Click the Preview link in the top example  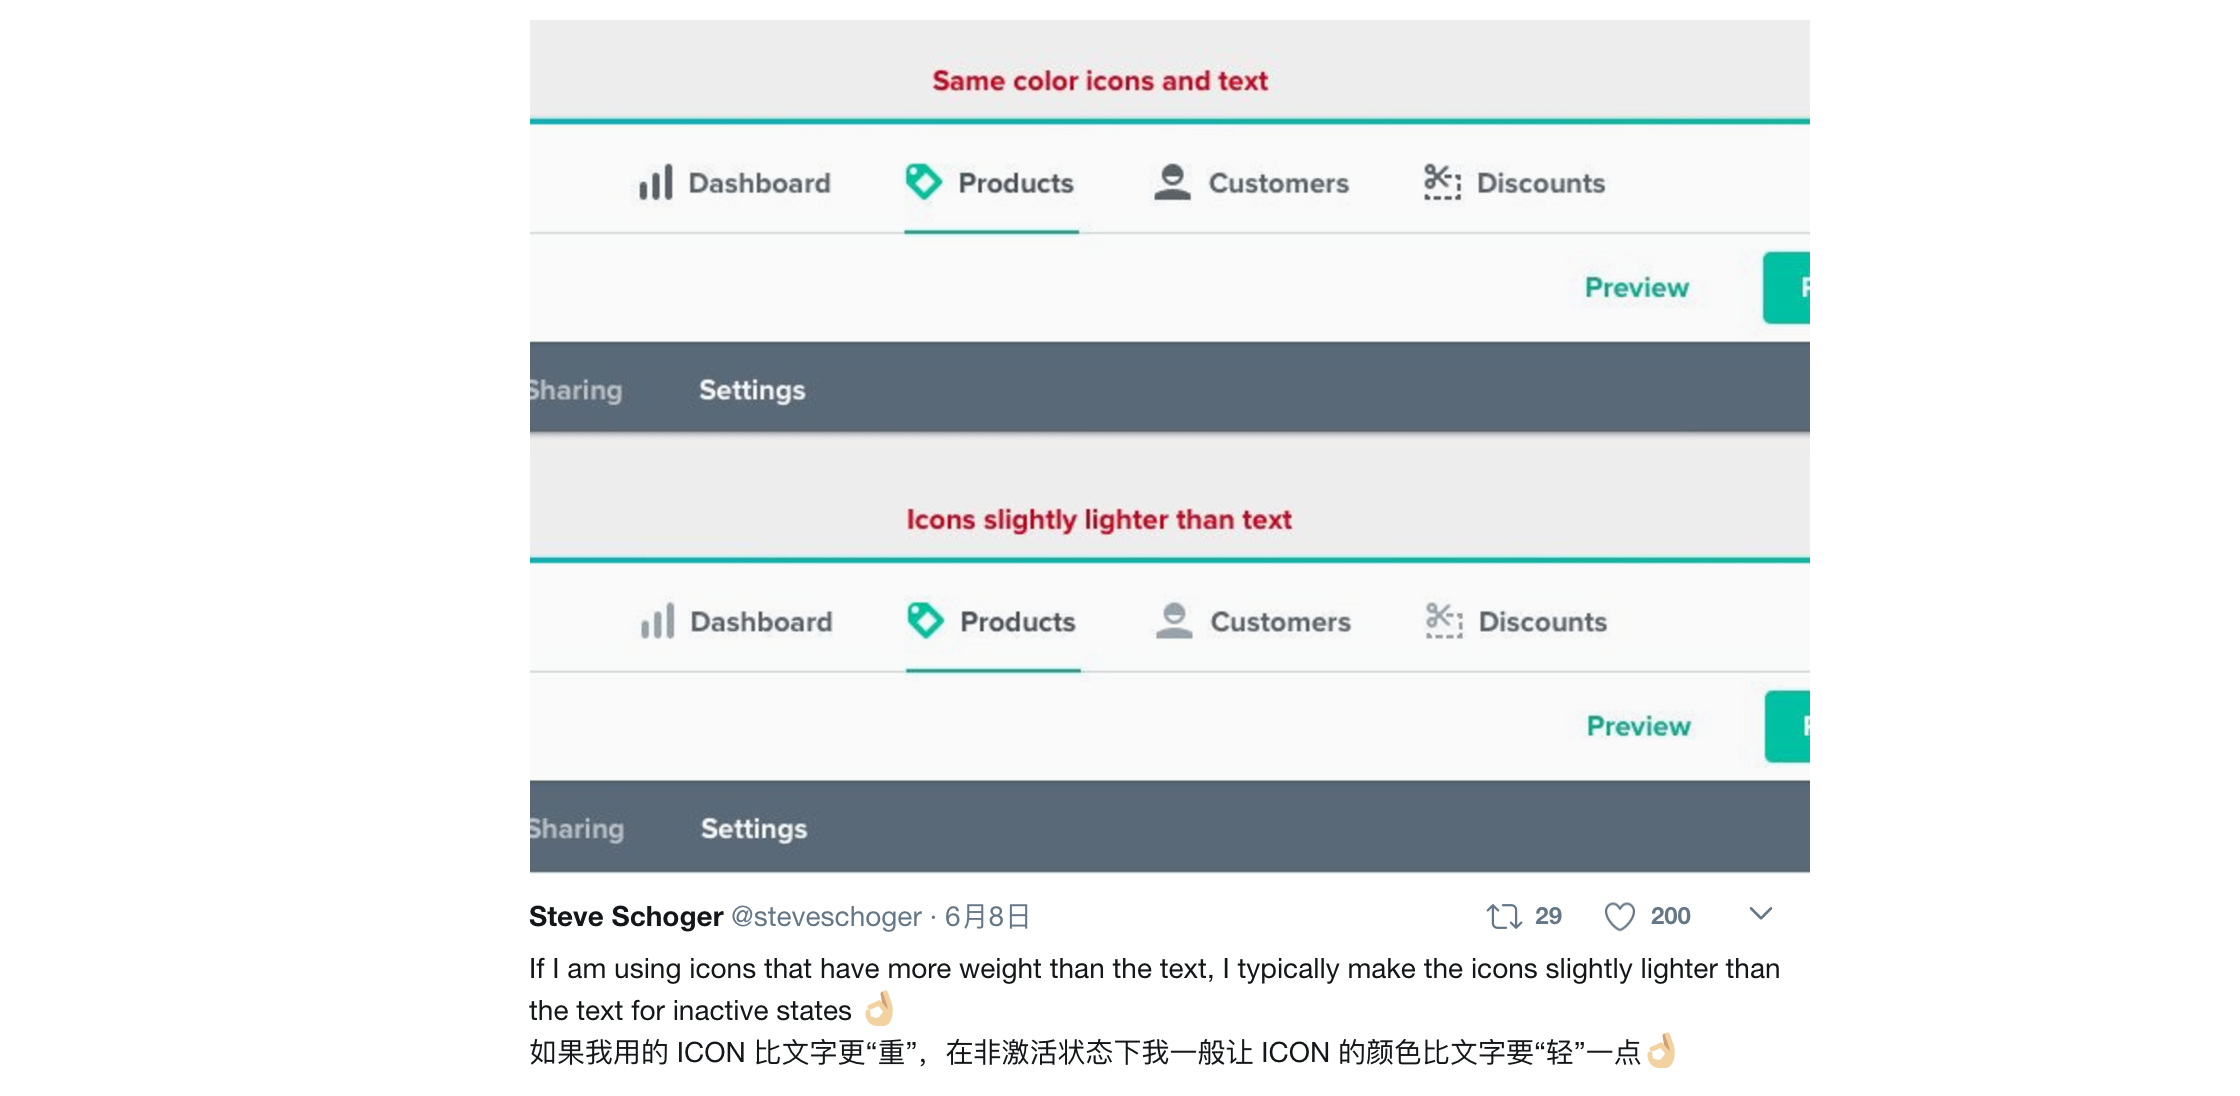coord(1636,288)
